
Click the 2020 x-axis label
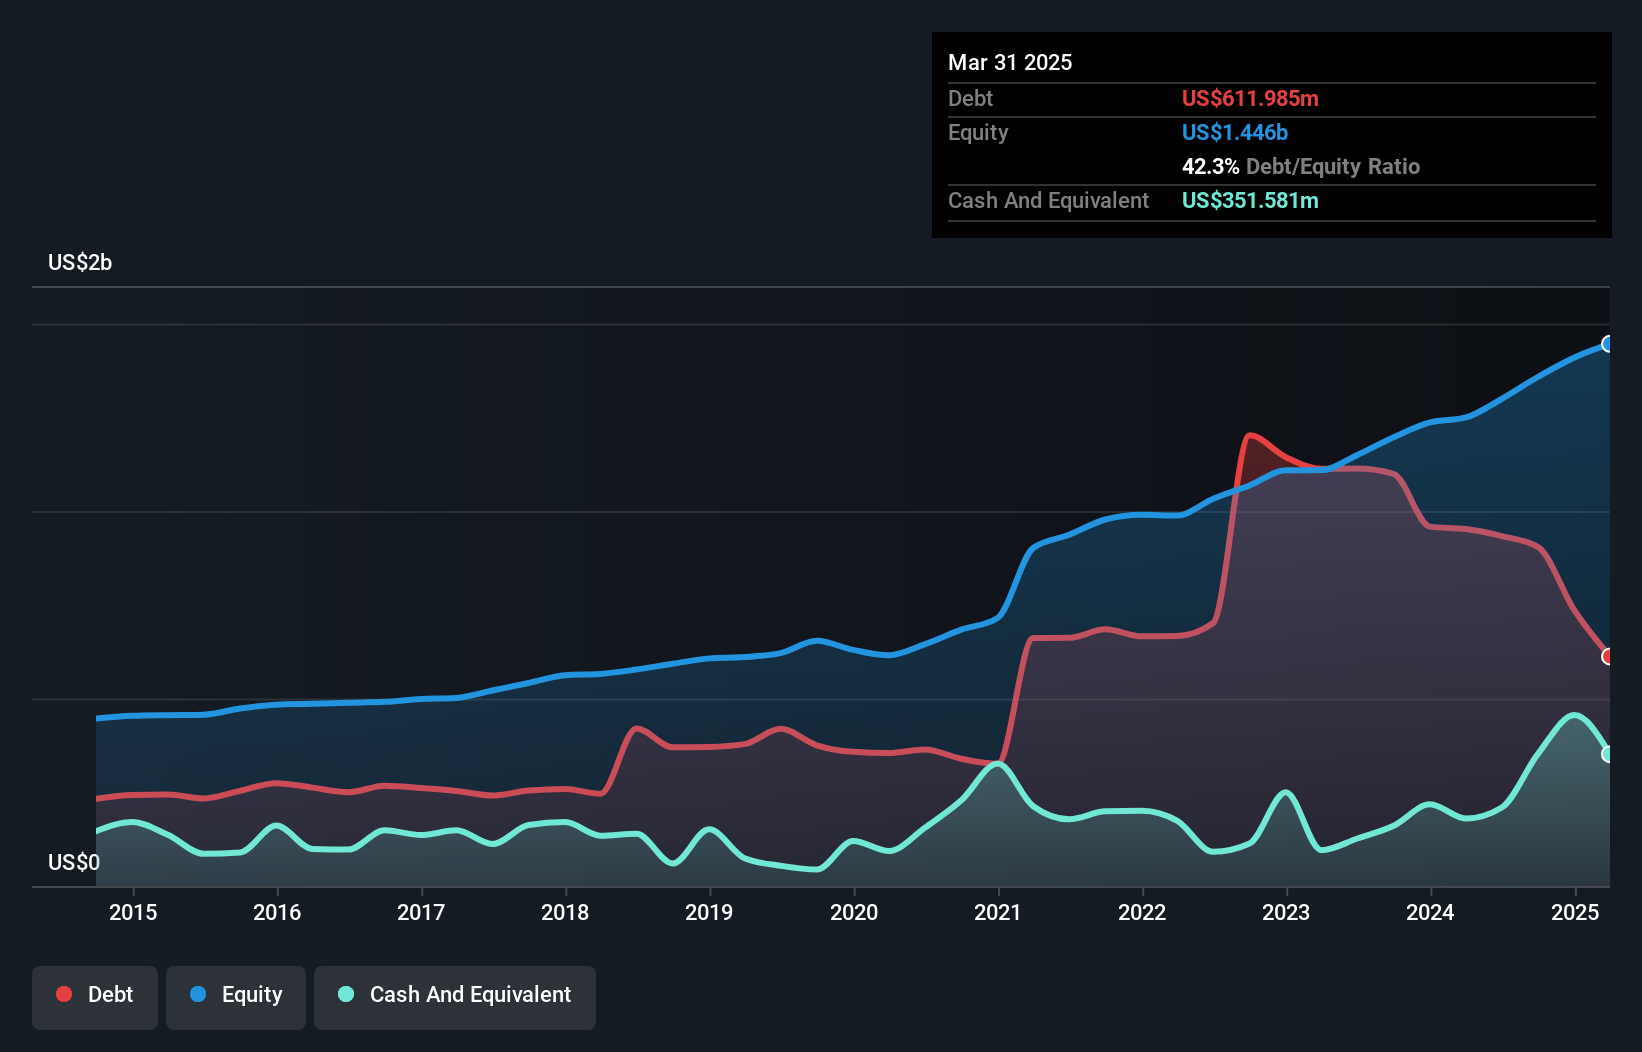coord(854,912)
